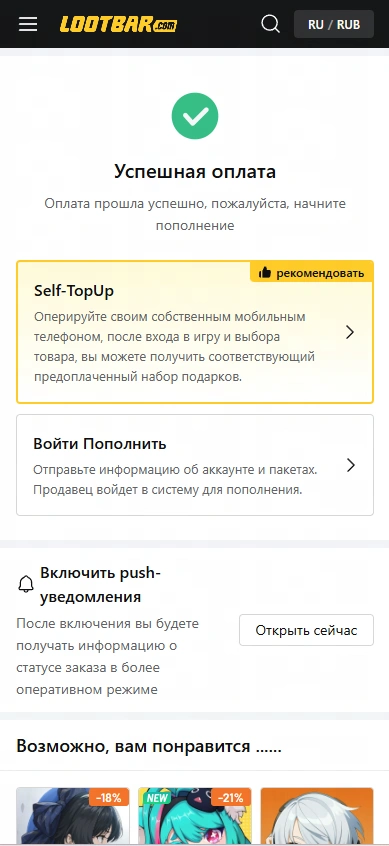Open the product thumbnail with -18% discount
This screenshot has height=846, width=389.
73,816
